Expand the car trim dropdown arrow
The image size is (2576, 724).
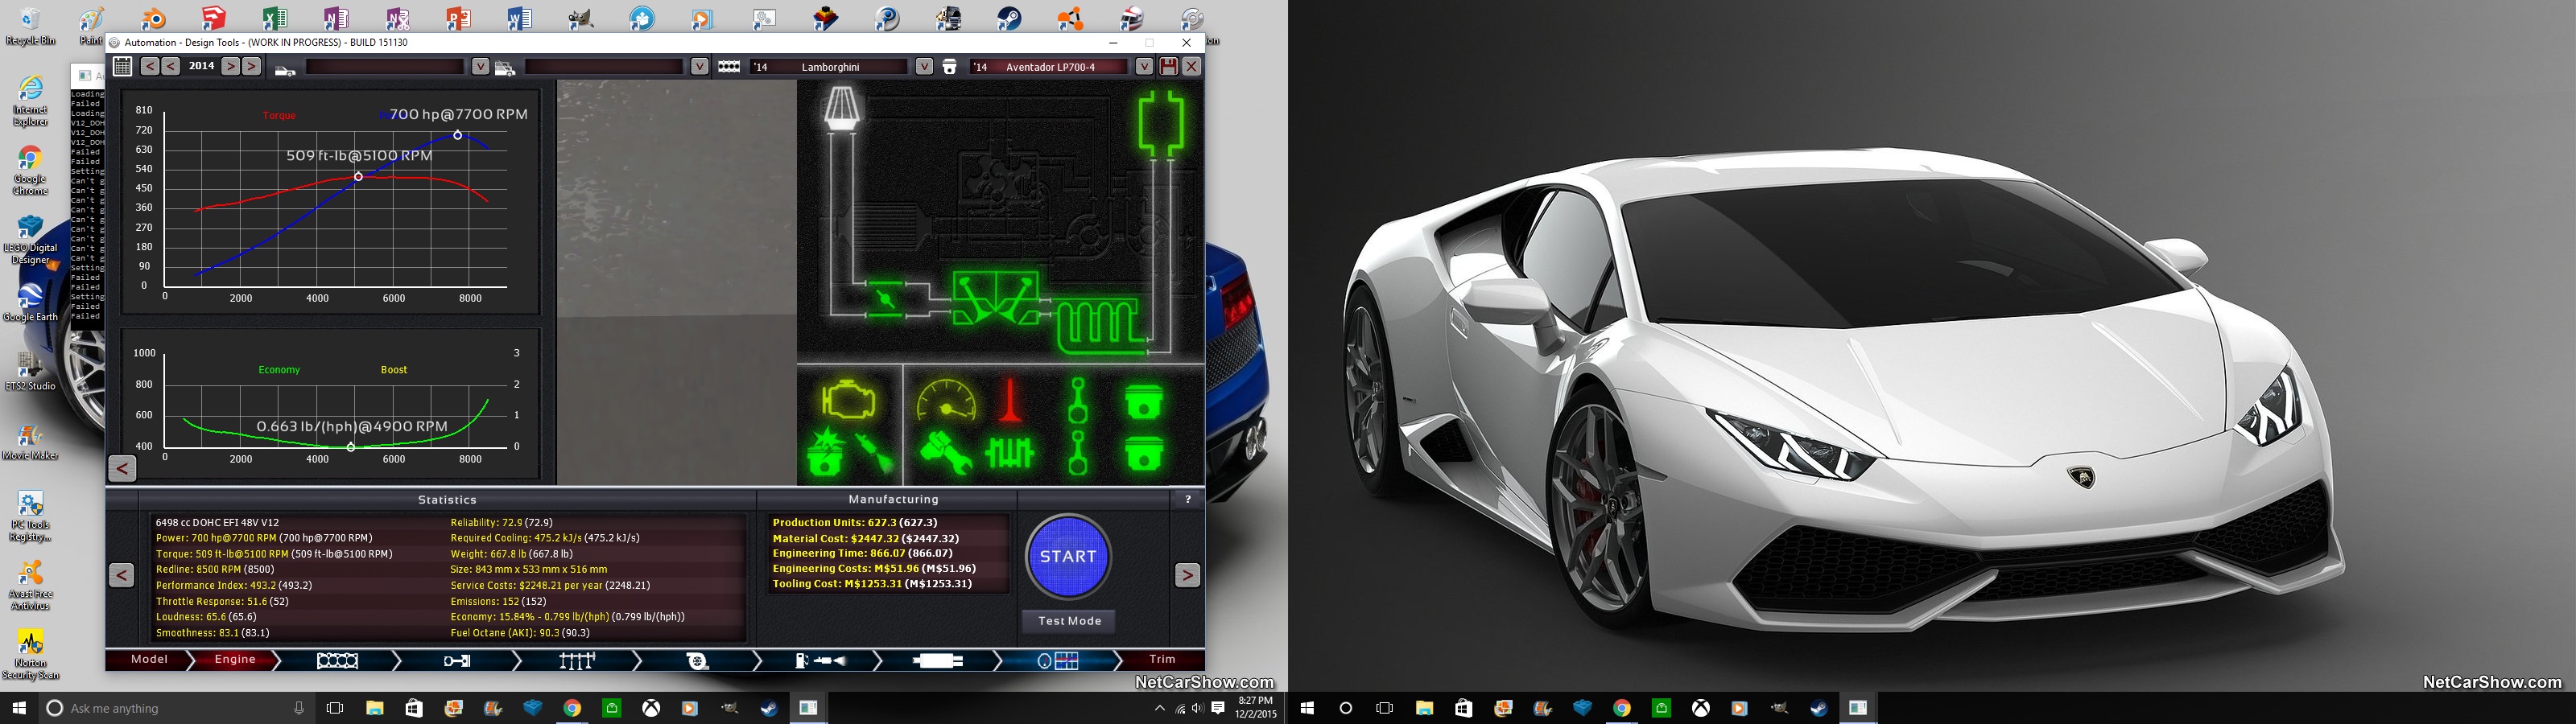pos(700,67)
